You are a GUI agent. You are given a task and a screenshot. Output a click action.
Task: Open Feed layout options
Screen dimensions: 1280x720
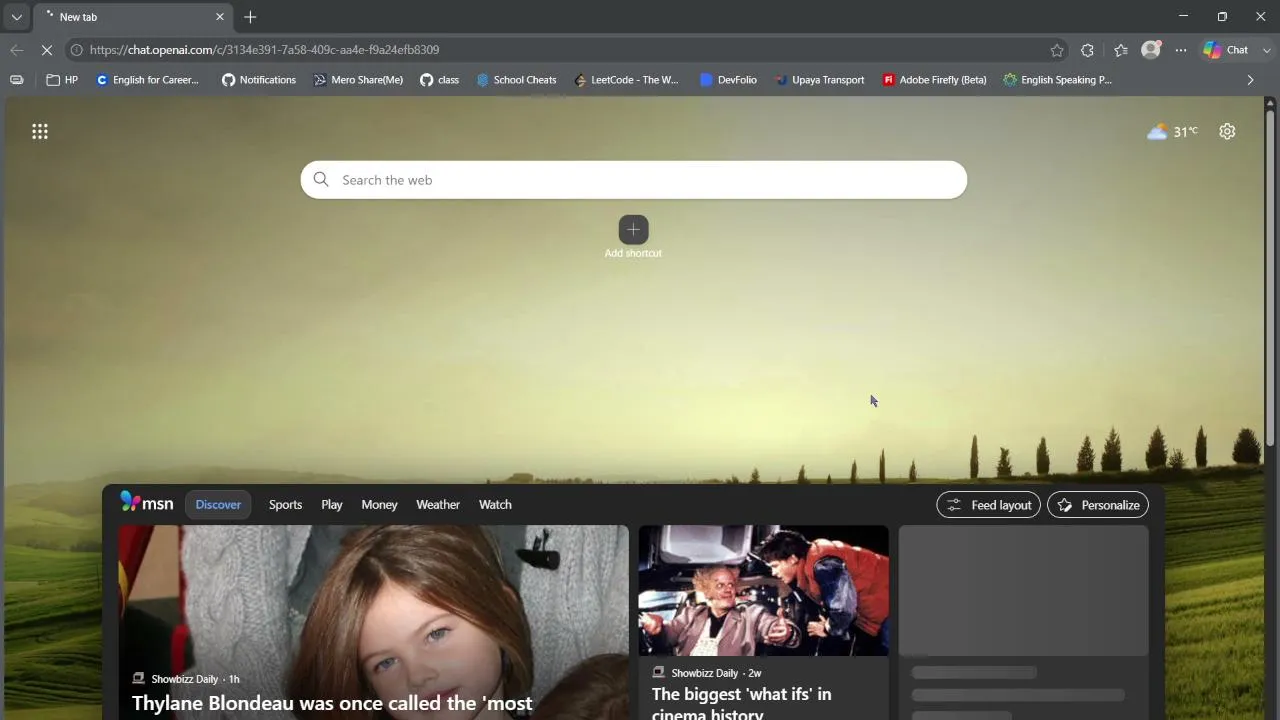coord(989,505)
